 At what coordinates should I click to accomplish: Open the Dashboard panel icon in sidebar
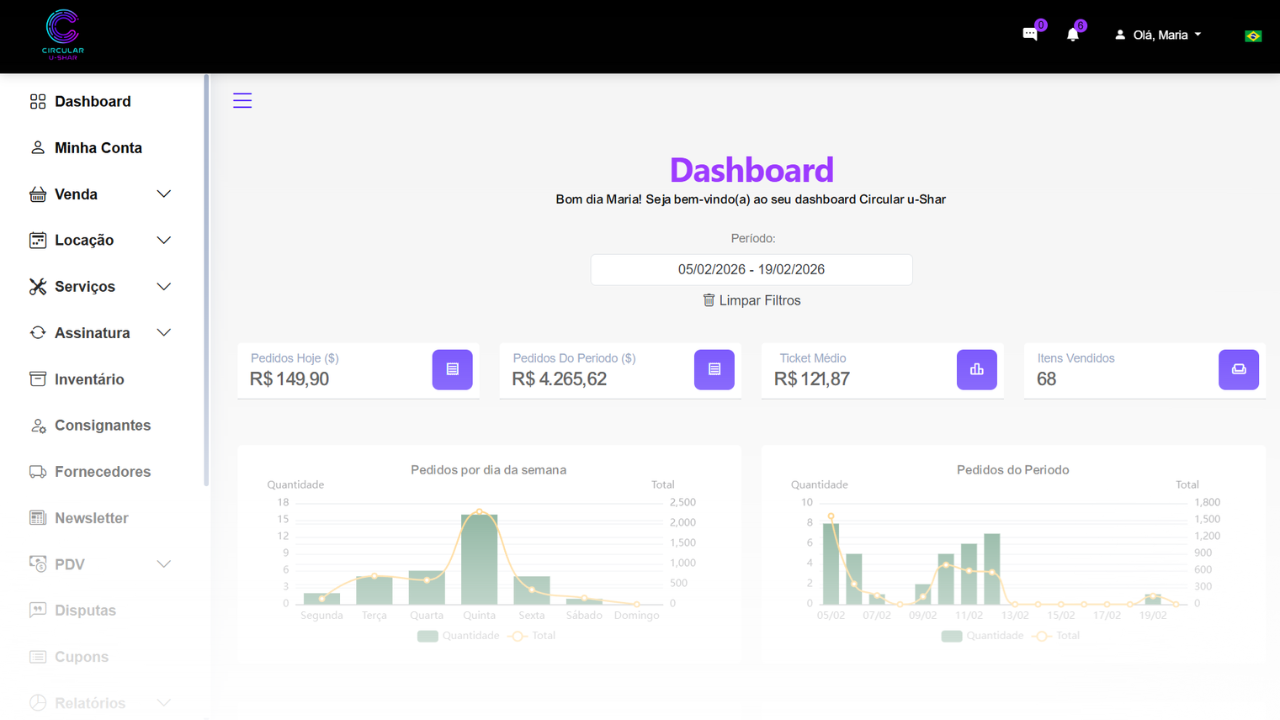[x=37, y=101]
